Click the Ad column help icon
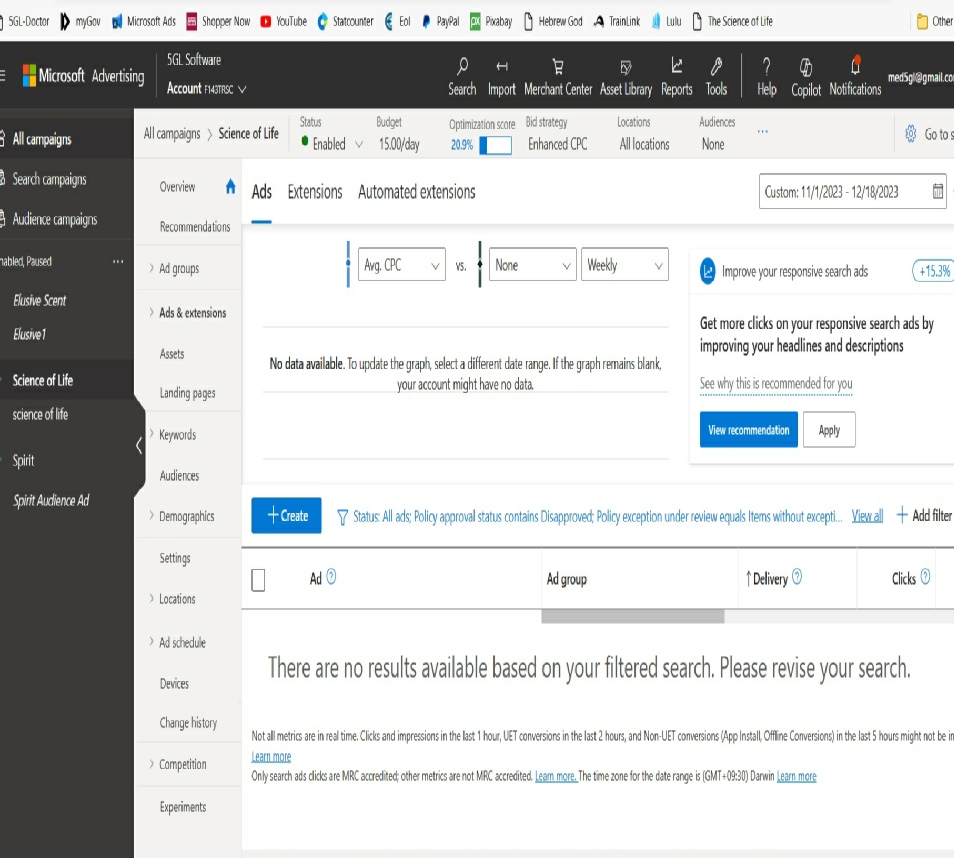 tap(331, 576)
